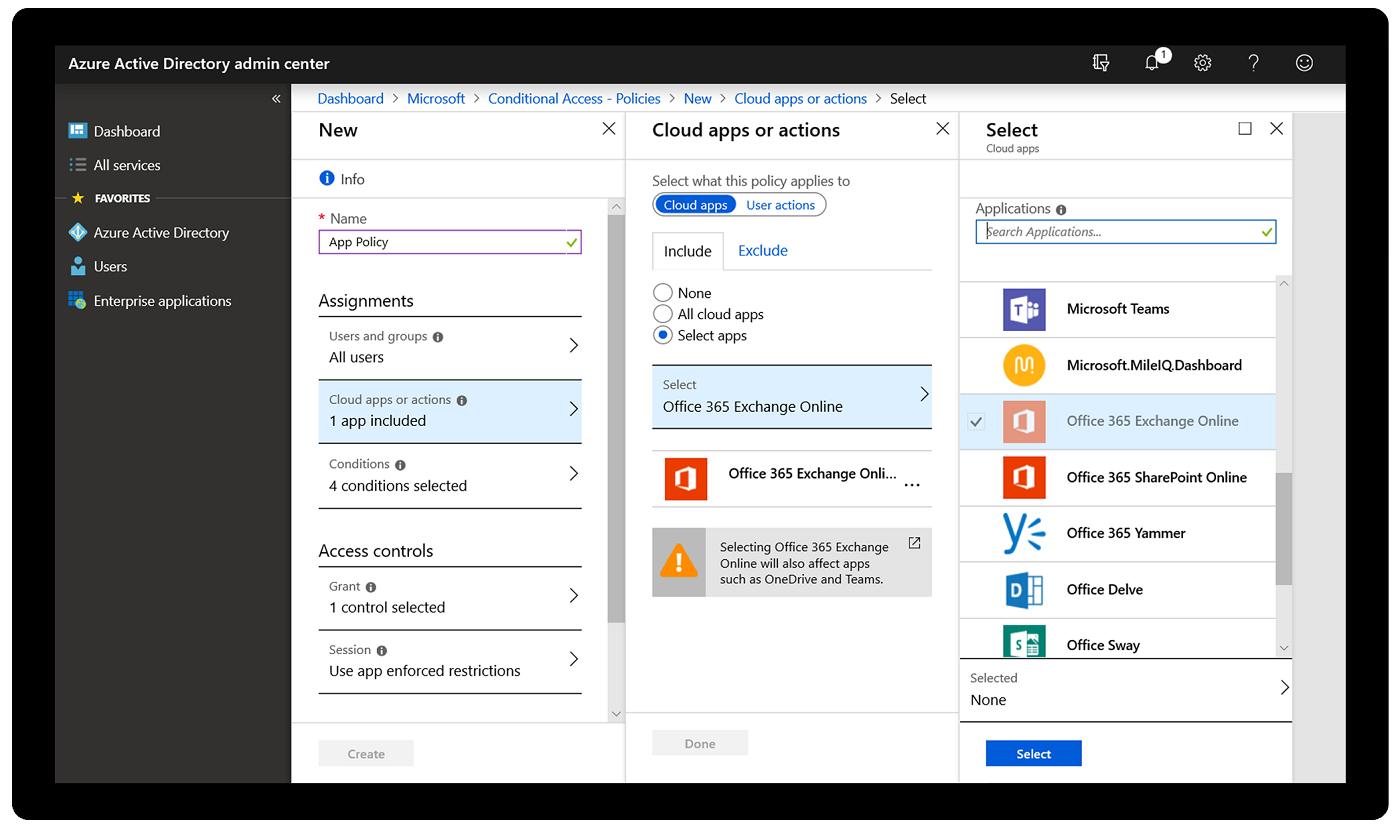Select the Microsoft Teams app icon
Viewport: 1400px width, 830px height.
click(1023, 309)
